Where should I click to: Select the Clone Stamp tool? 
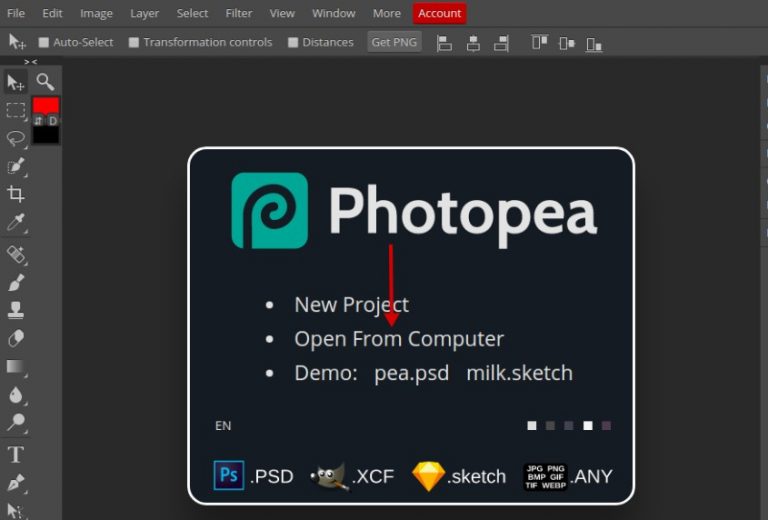click(x=16, y=310)
